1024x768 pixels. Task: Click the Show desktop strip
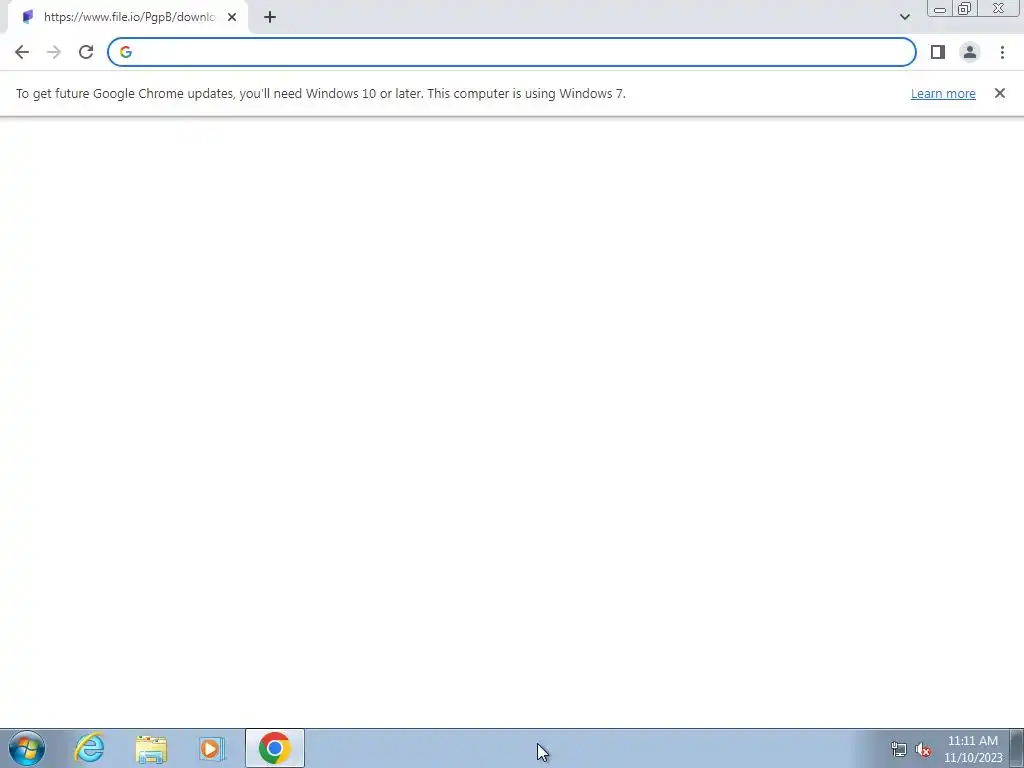pos(1017,748)
